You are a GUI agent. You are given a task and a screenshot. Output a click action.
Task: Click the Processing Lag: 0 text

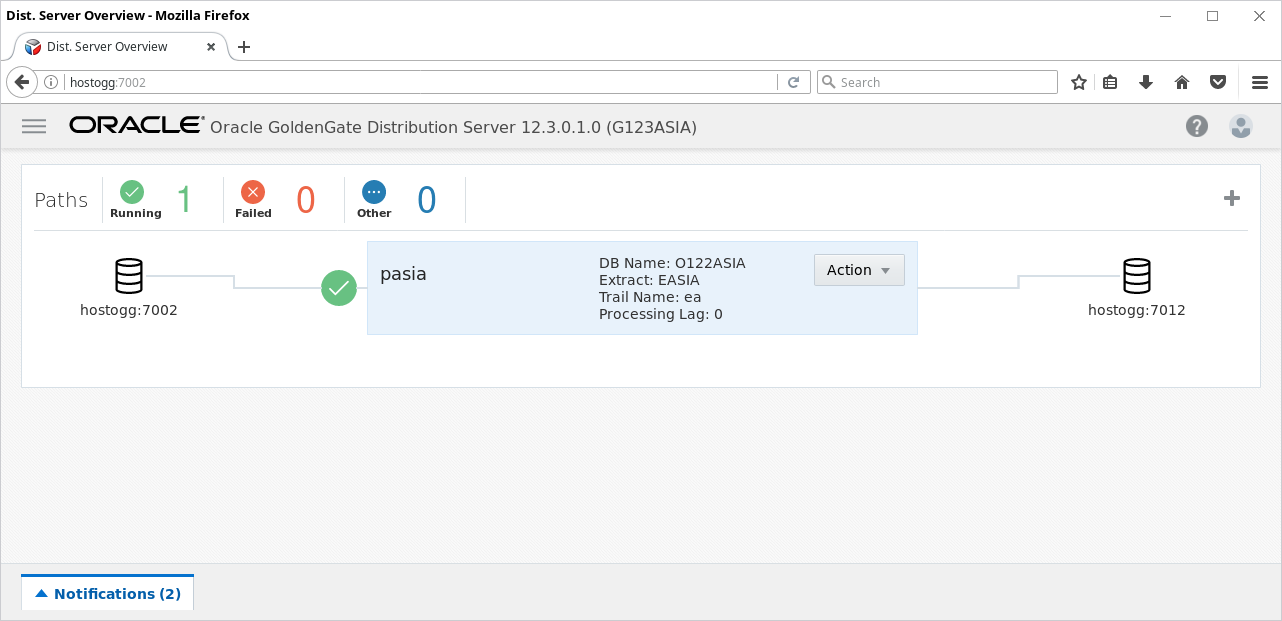[661, 314]
